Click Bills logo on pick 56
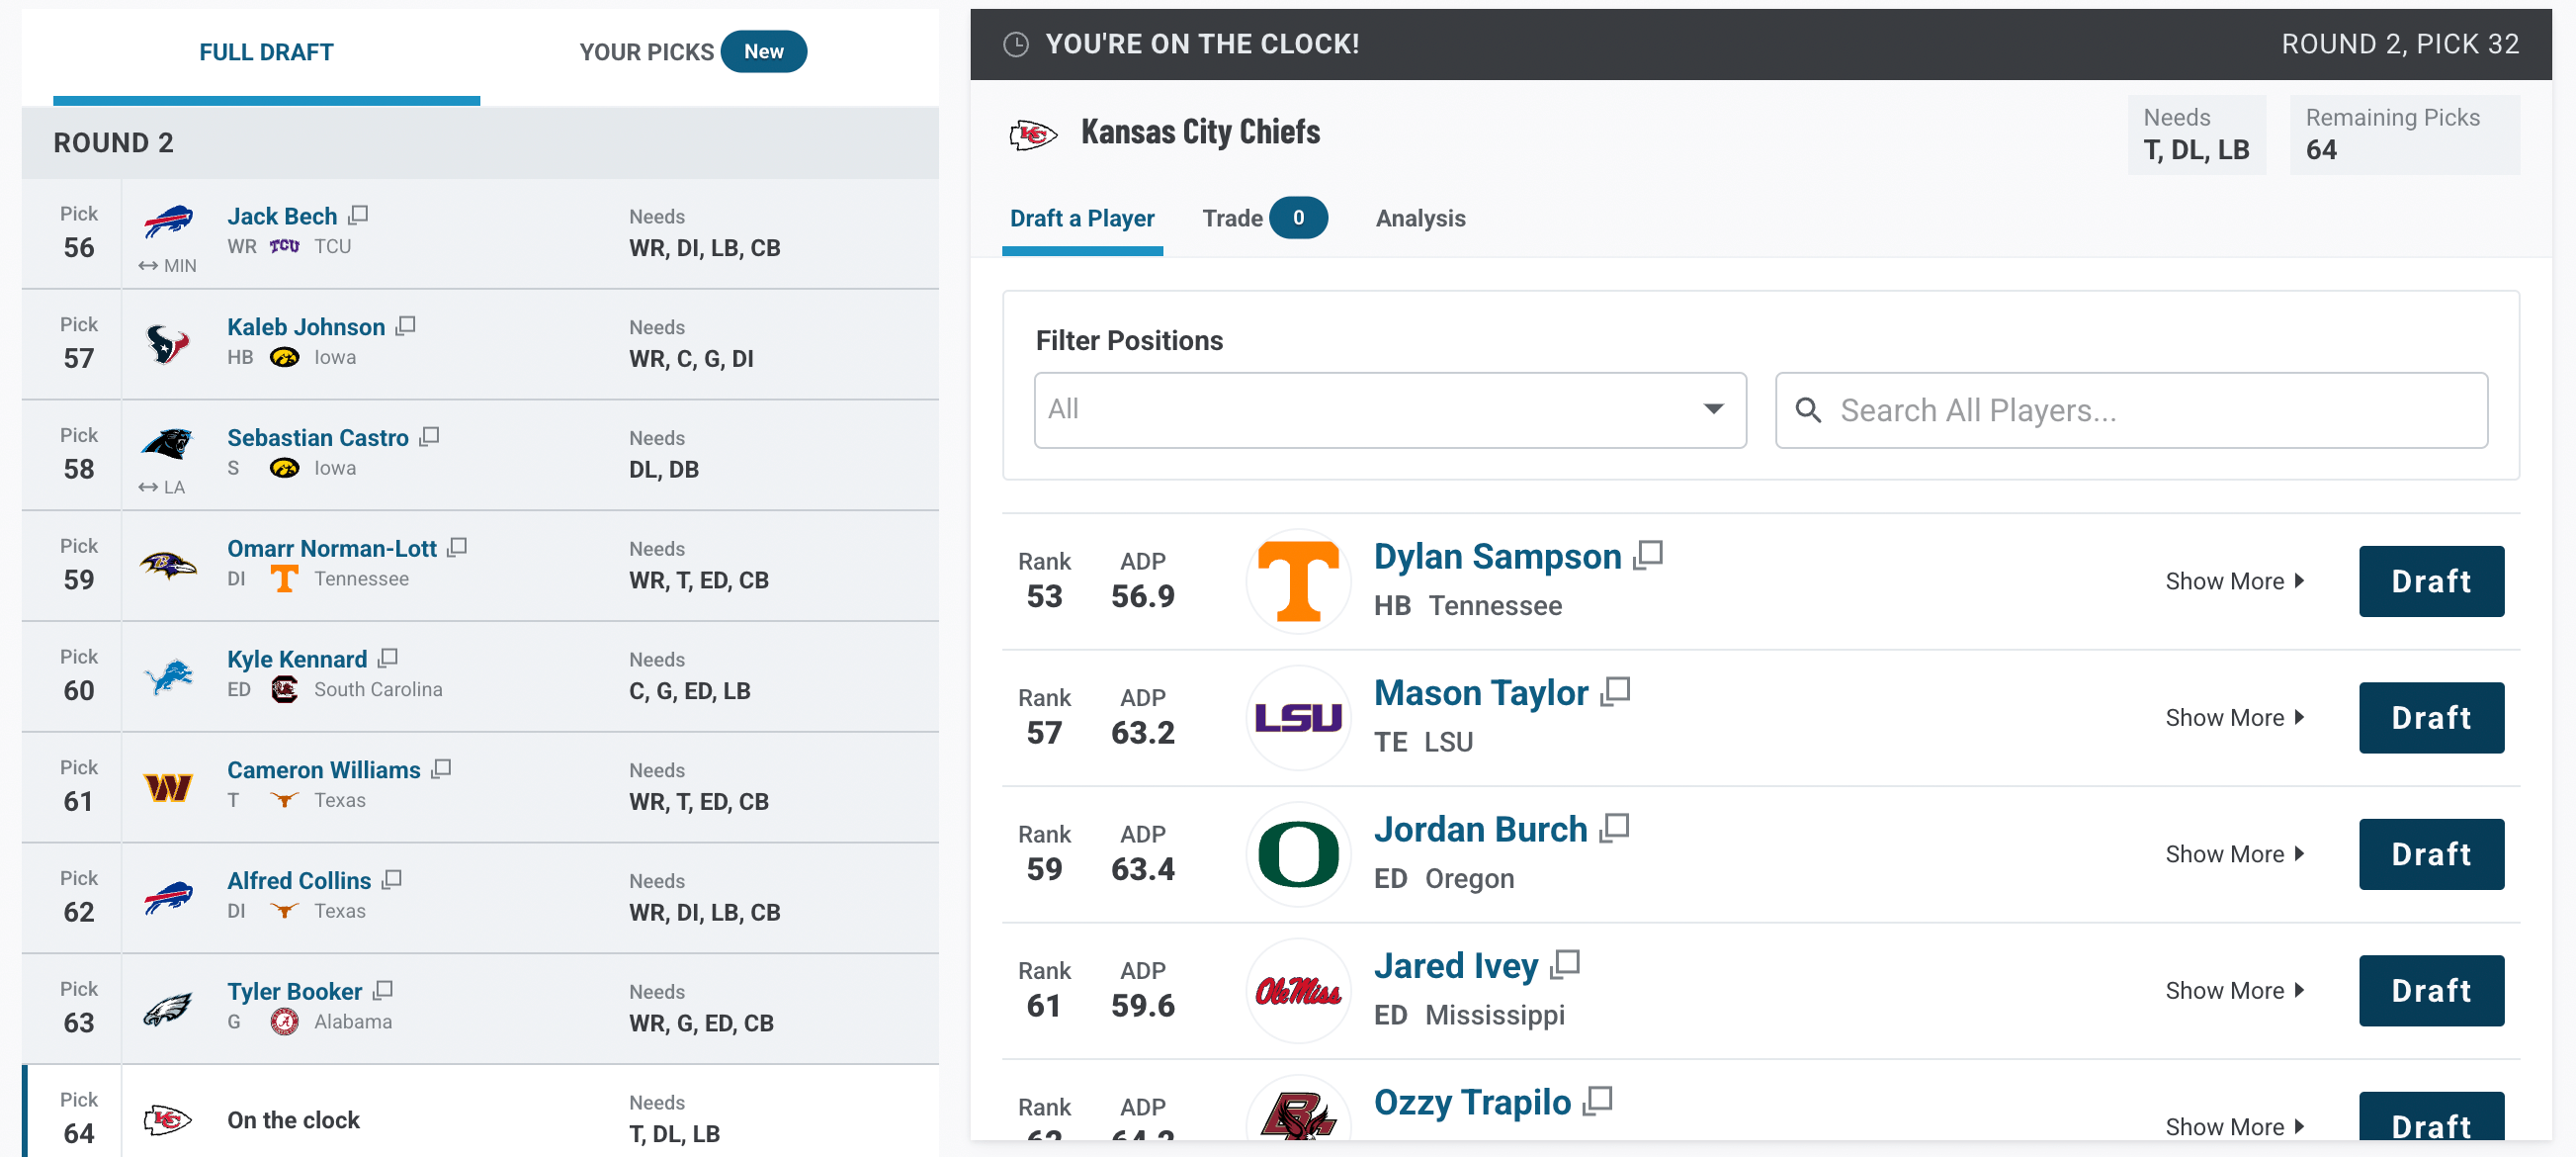Image resolution: width=2576 pixels, height=1157 pixels. (168, 222)
